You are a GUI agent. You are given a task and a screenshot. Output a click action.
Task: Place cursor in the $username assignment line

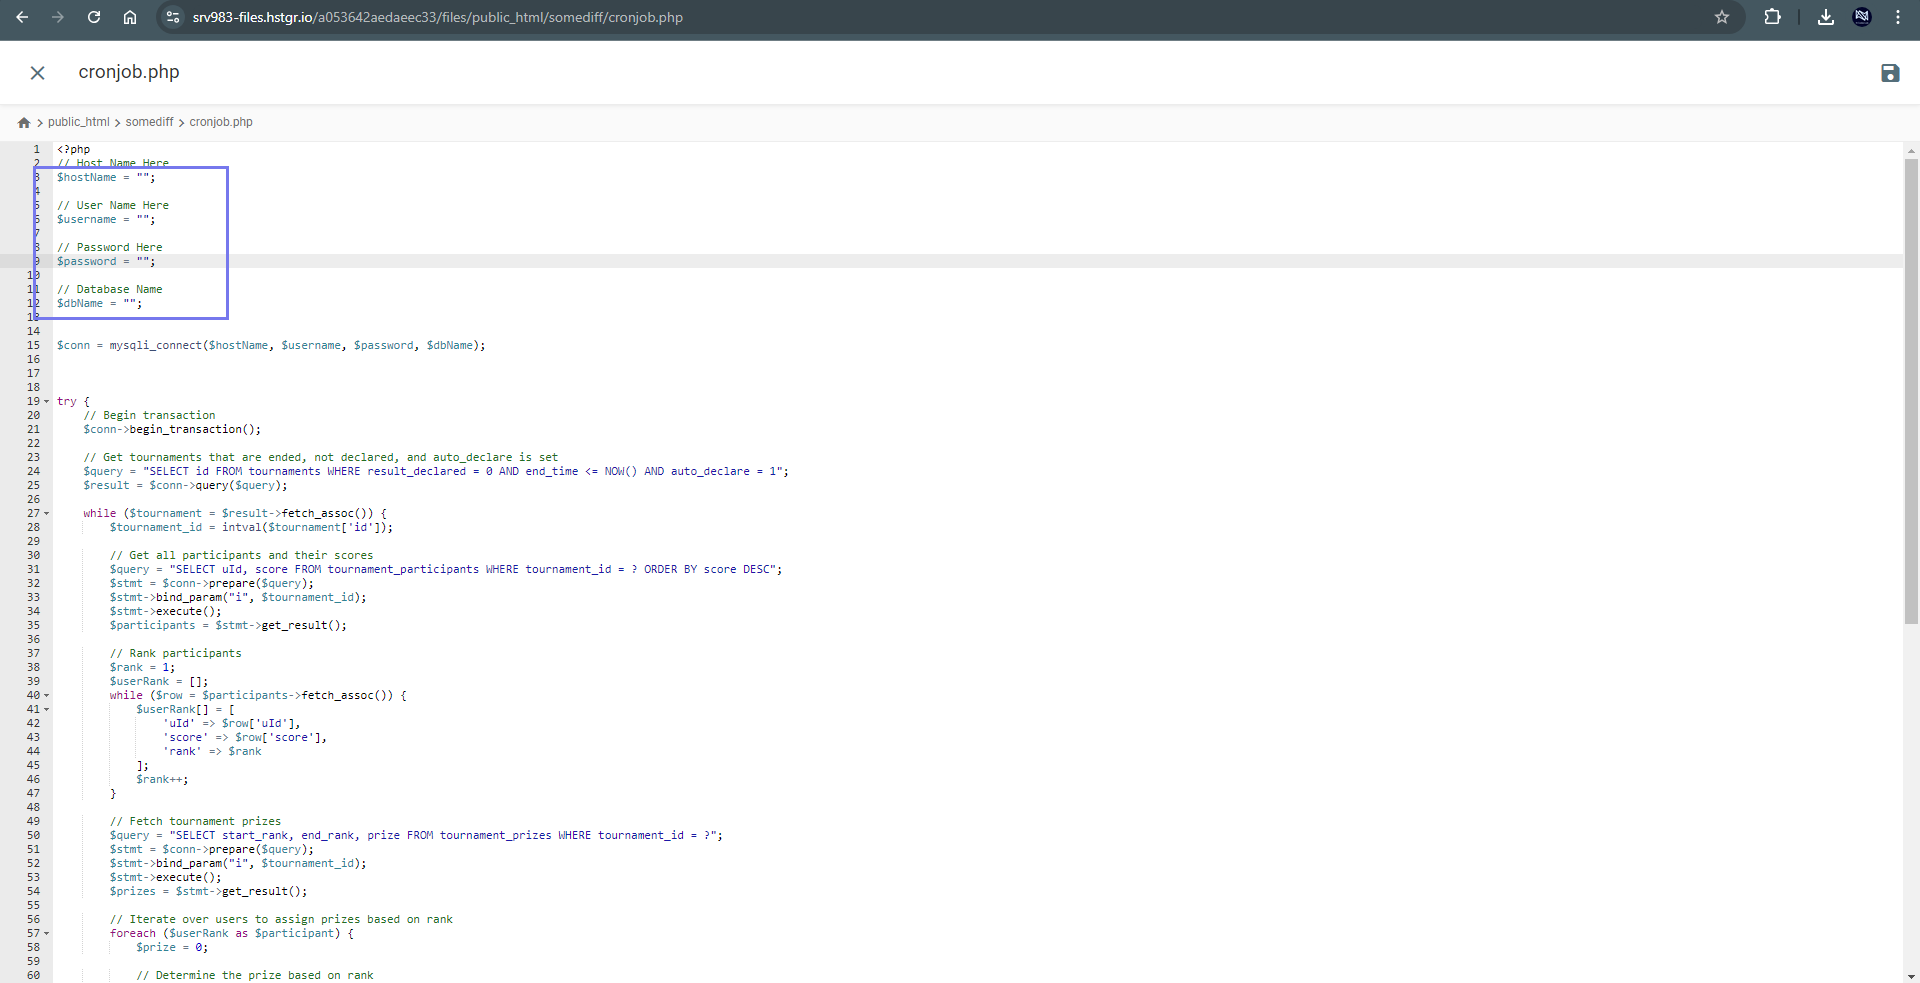point(106,220)
